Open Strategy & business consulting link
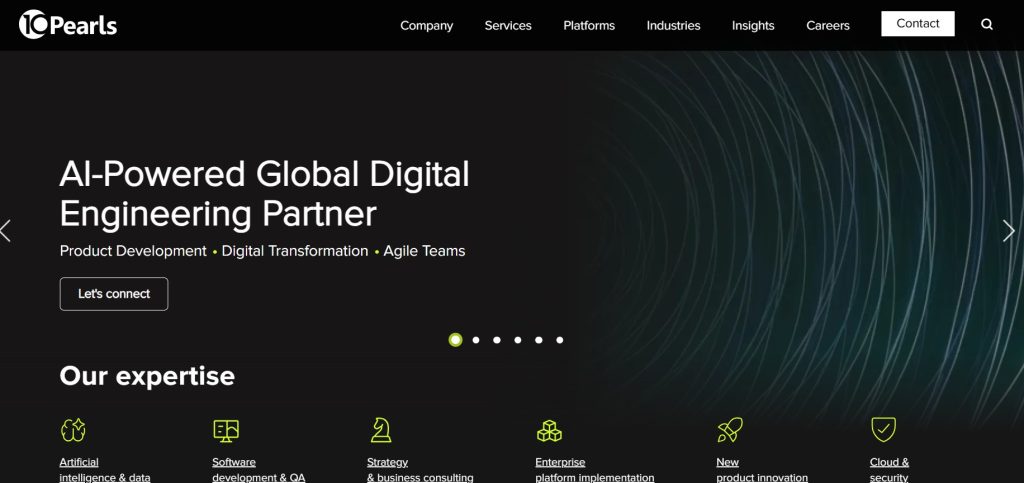This screenshot has width=1024, height=483. 420,470
